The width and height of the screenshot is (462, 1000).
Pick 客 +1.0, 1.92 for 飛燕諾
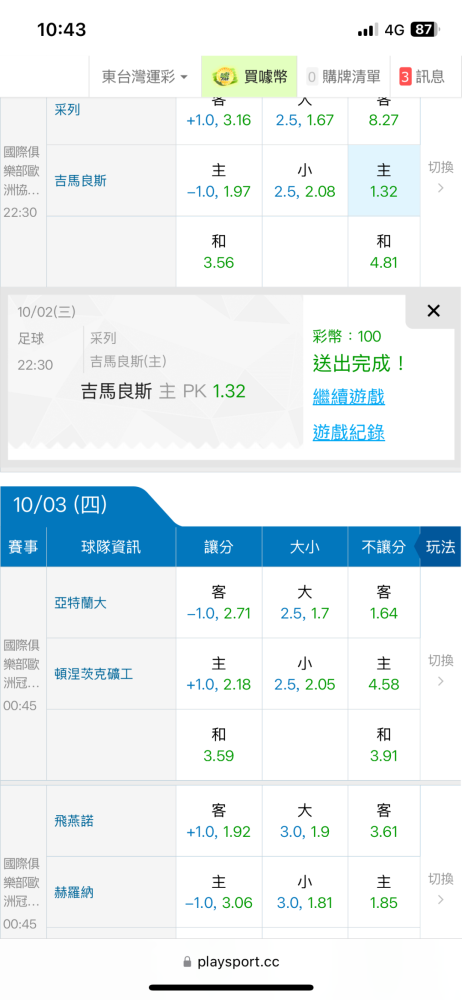(x=219, y=821)
